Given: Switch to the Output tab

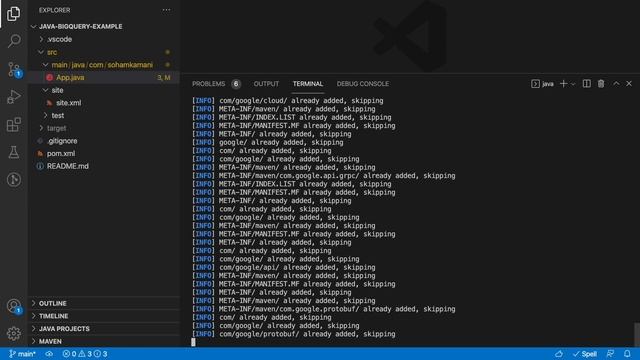Looking at the screenshot, I should pos(266,84).
